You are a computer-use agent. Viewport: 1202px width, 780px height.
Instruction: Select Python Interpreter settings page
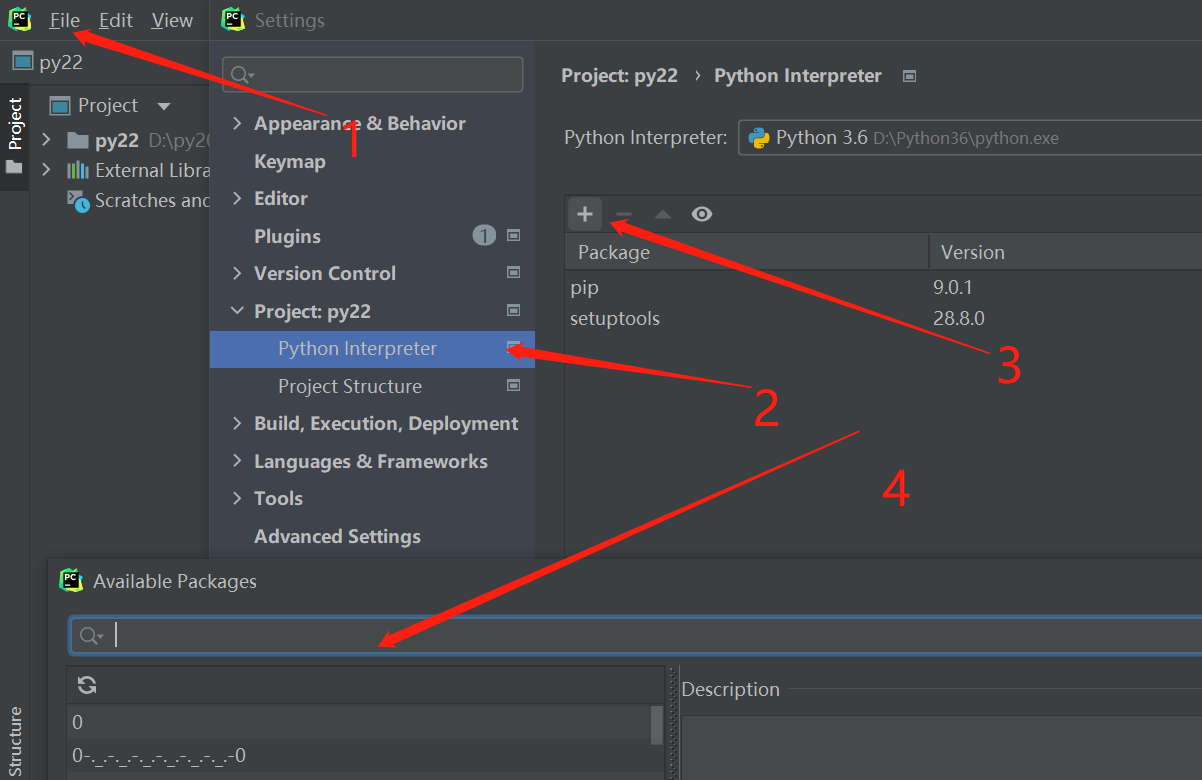point(372,349)
